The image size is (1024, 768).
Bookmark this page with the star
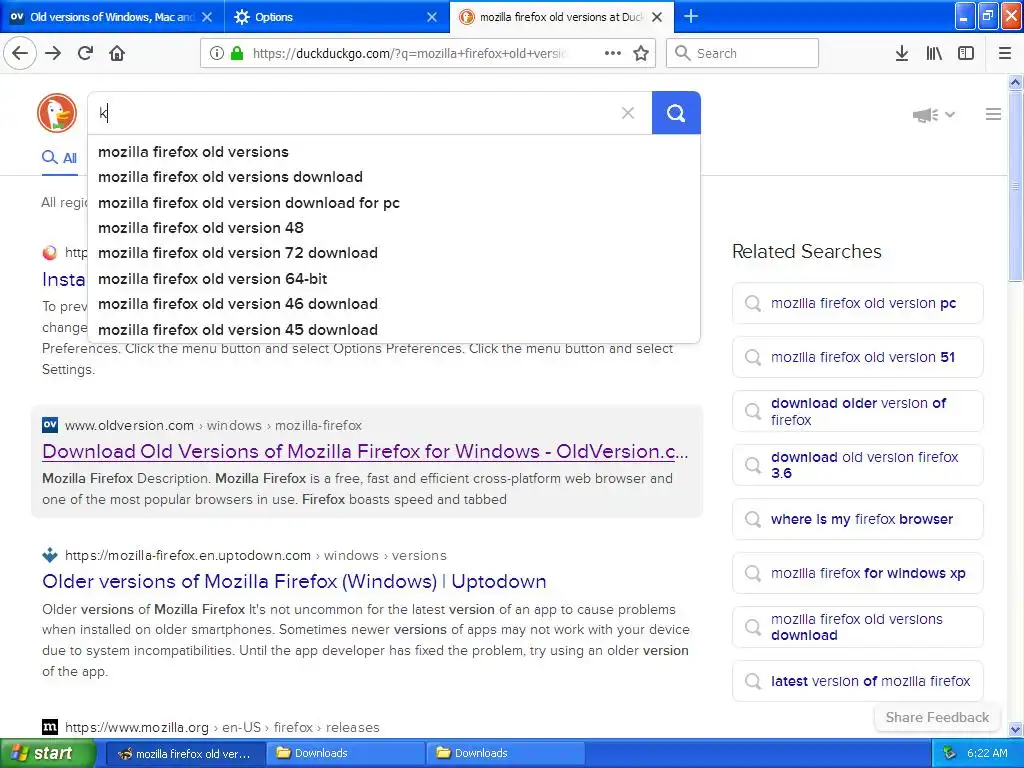[641, 53]
